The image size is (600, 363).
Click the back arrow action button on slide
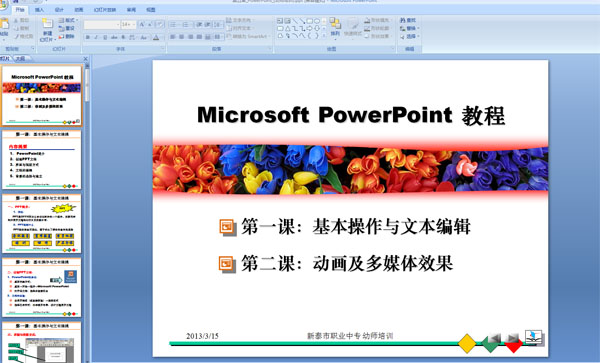pos(494,338)
